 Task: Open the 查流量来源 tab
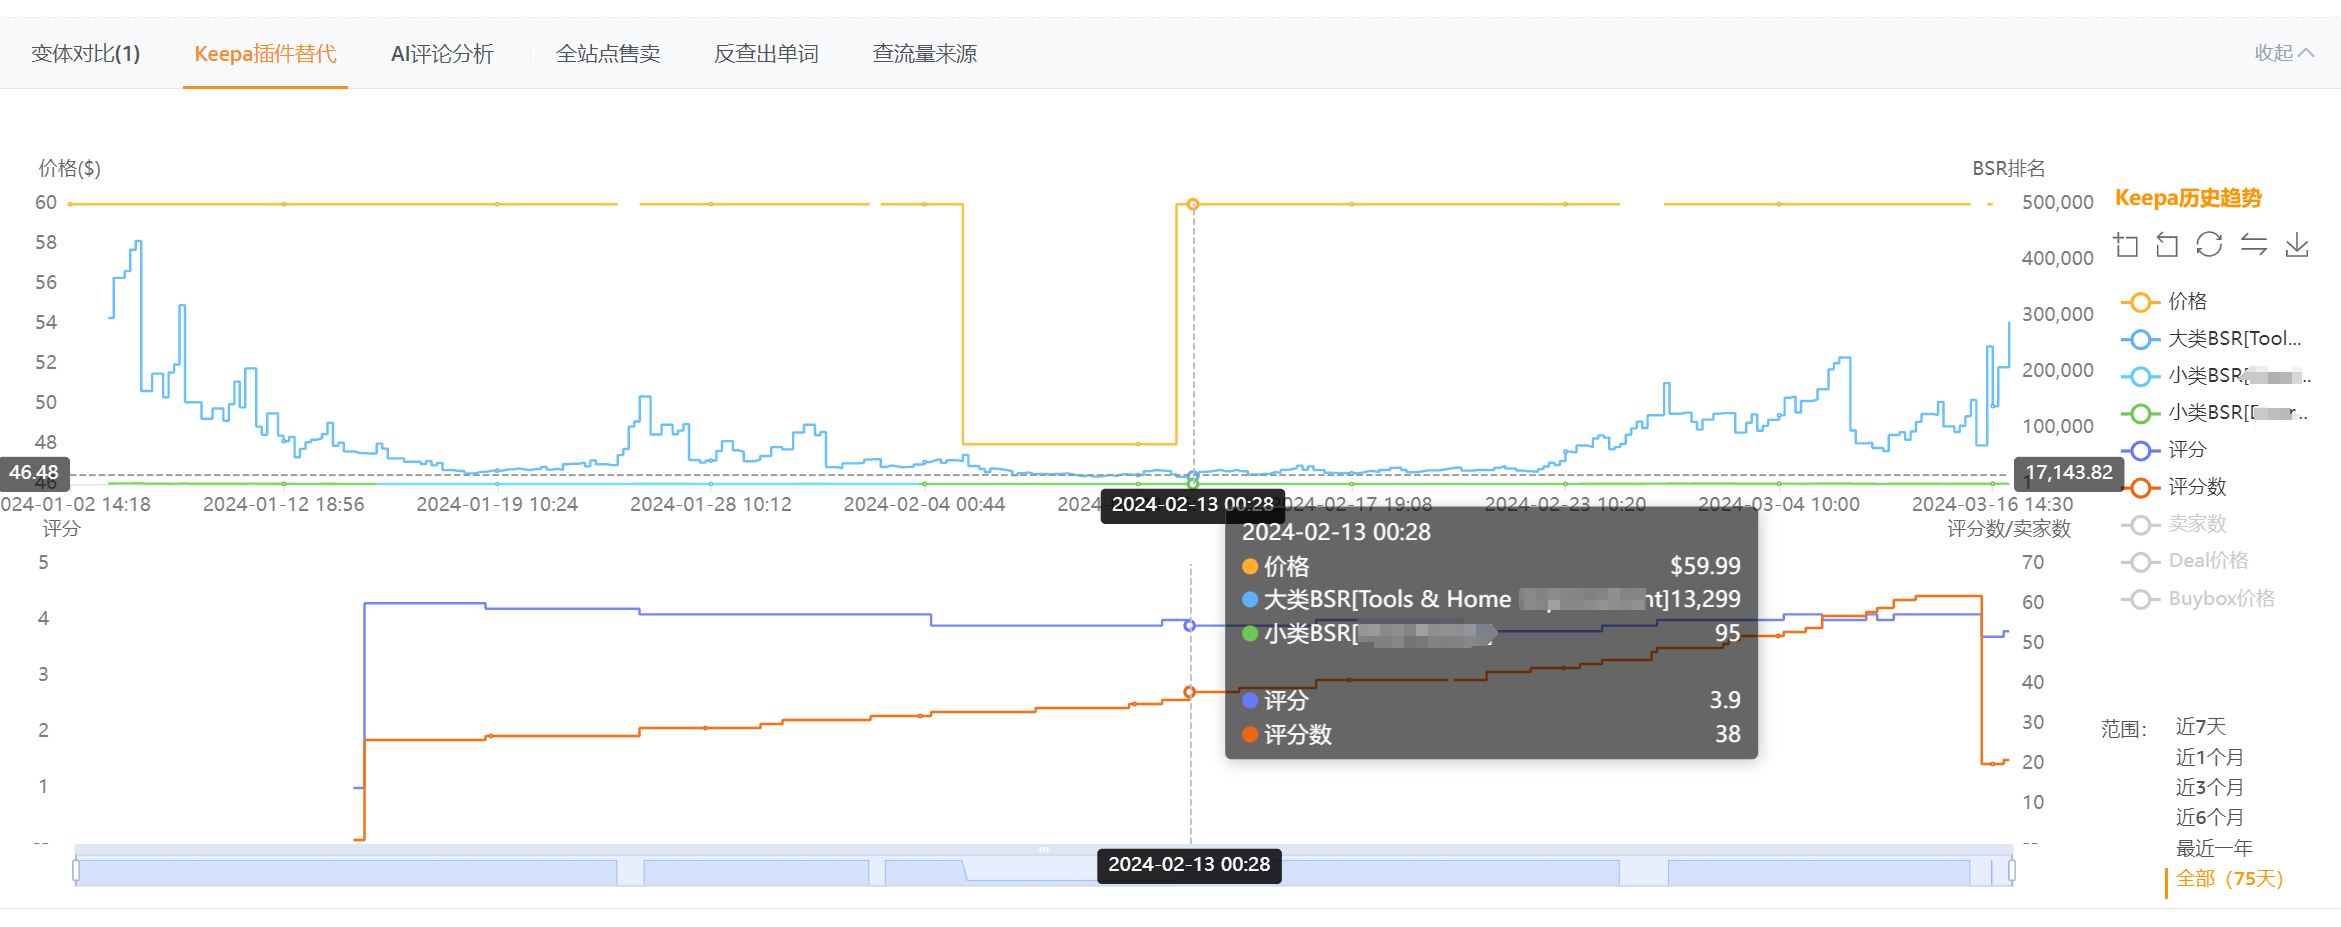925,54
